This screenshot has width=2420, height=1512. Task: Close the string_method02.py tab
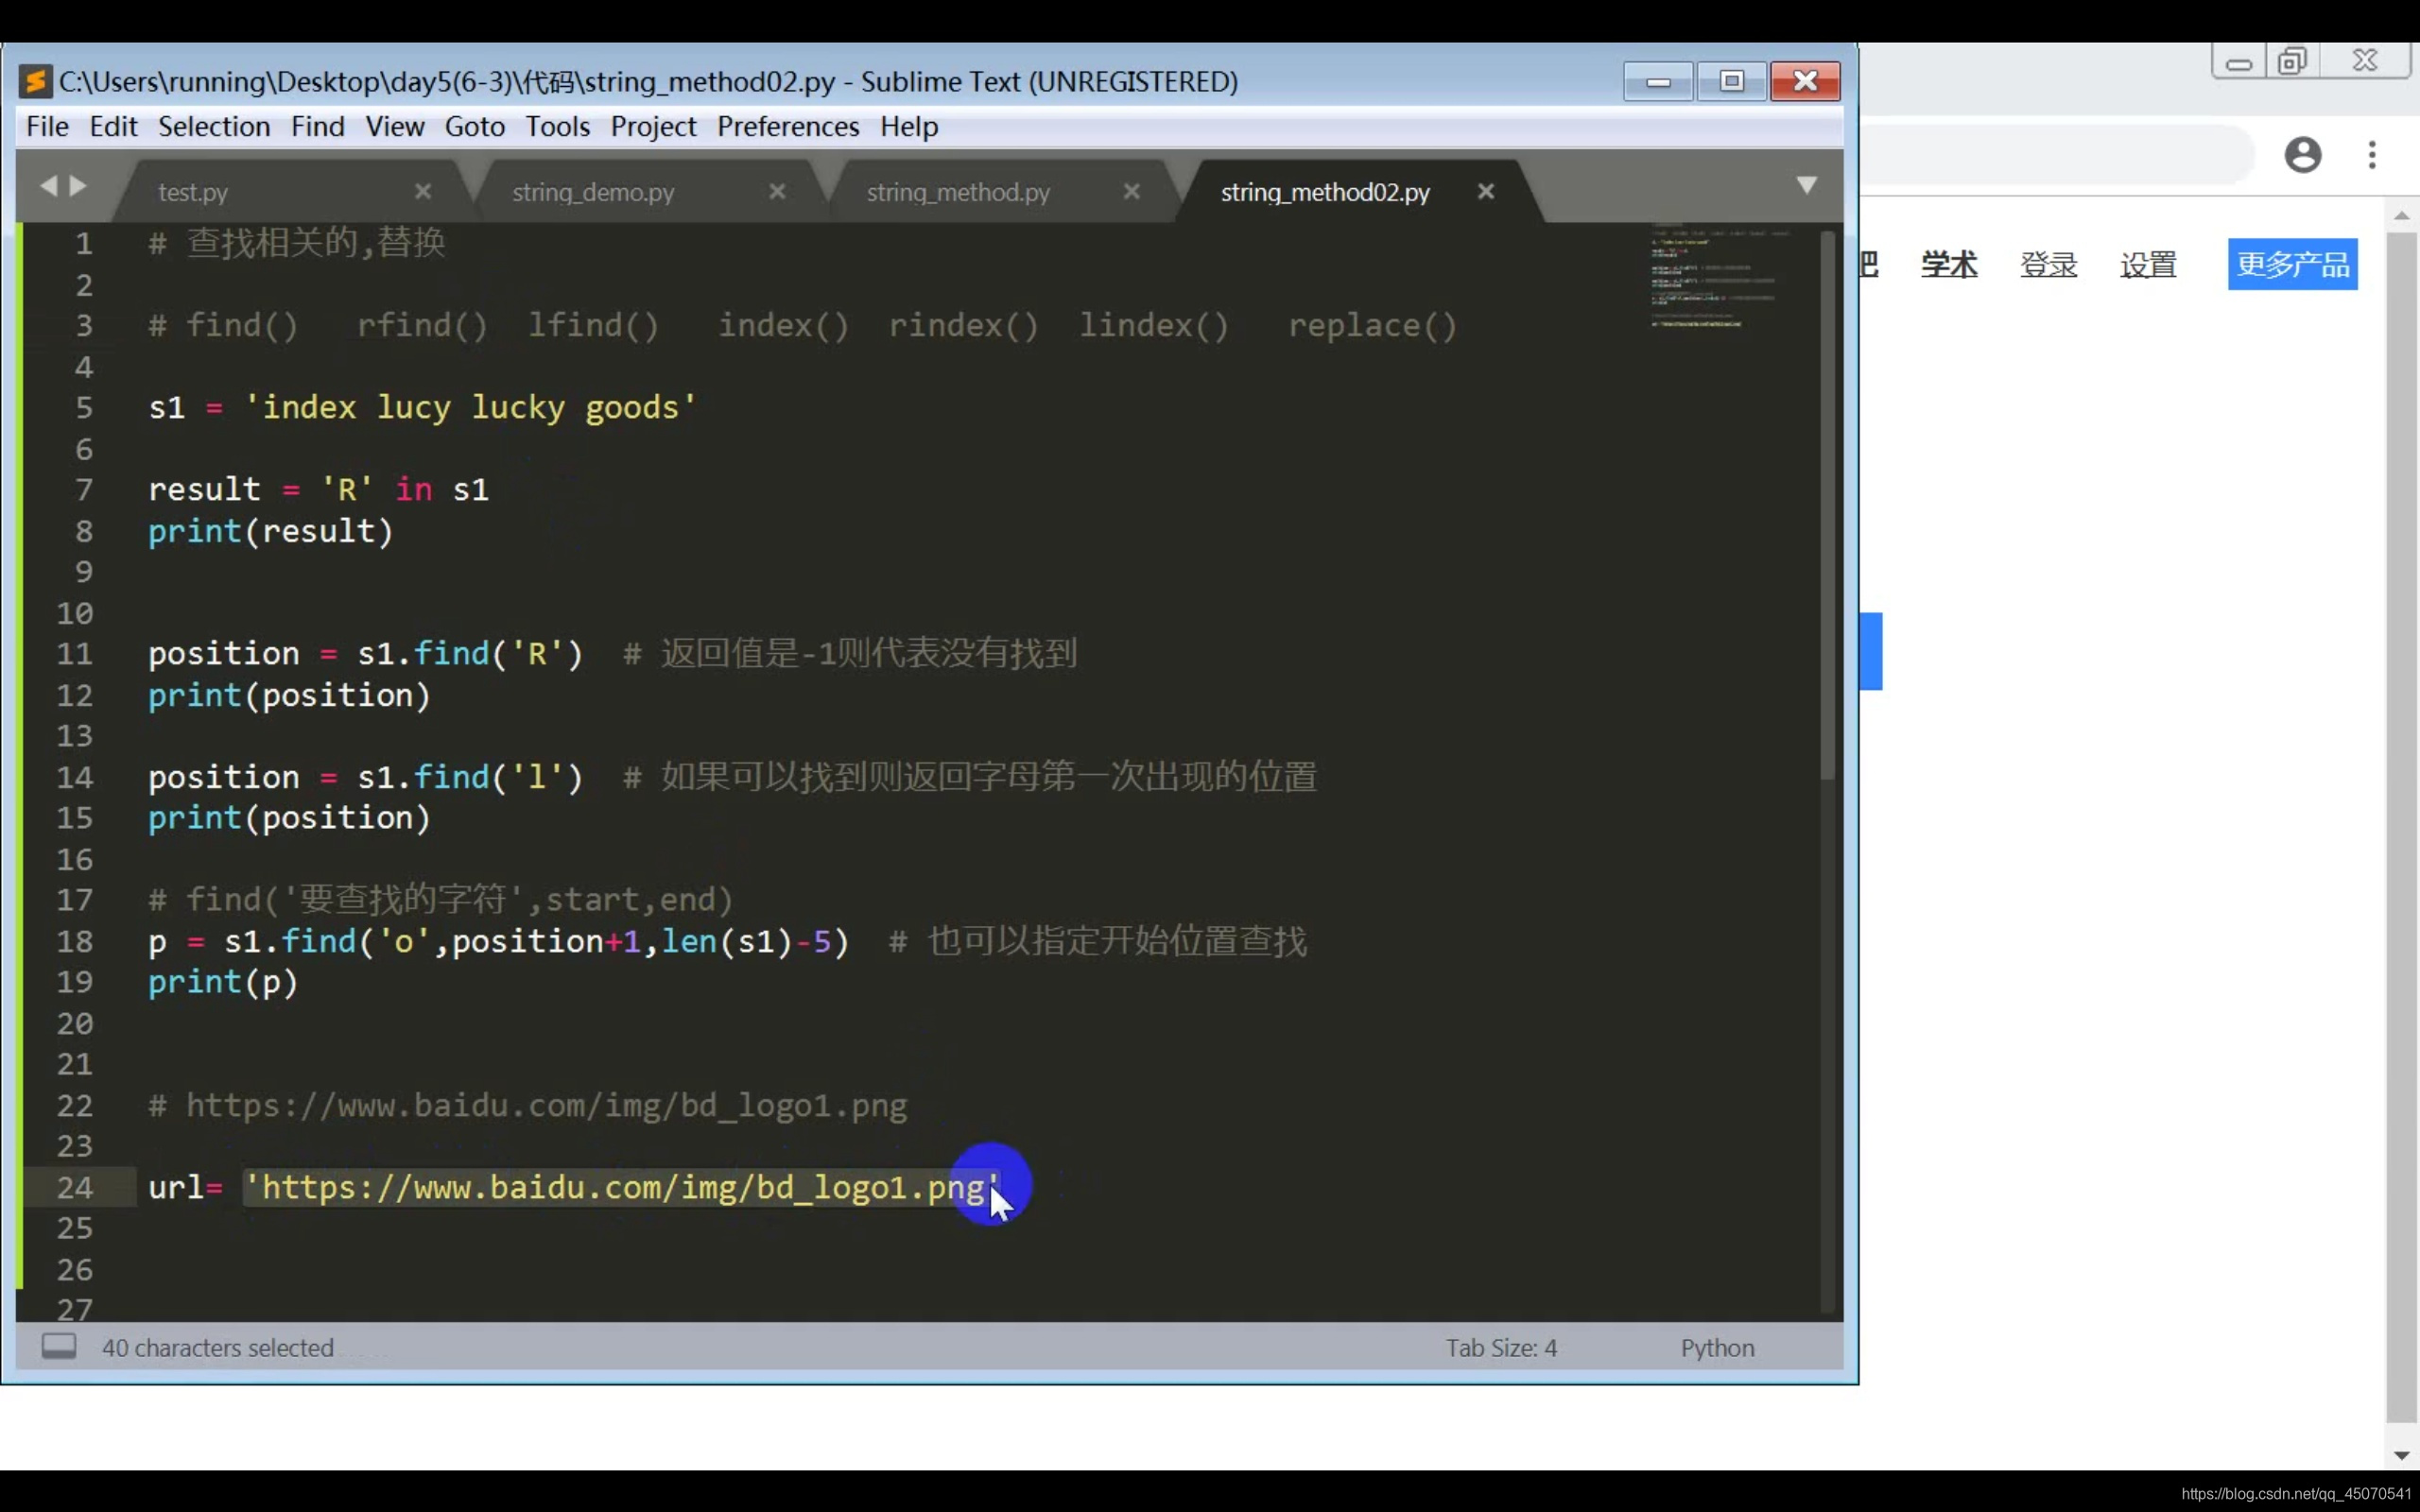coord(1486,191)
